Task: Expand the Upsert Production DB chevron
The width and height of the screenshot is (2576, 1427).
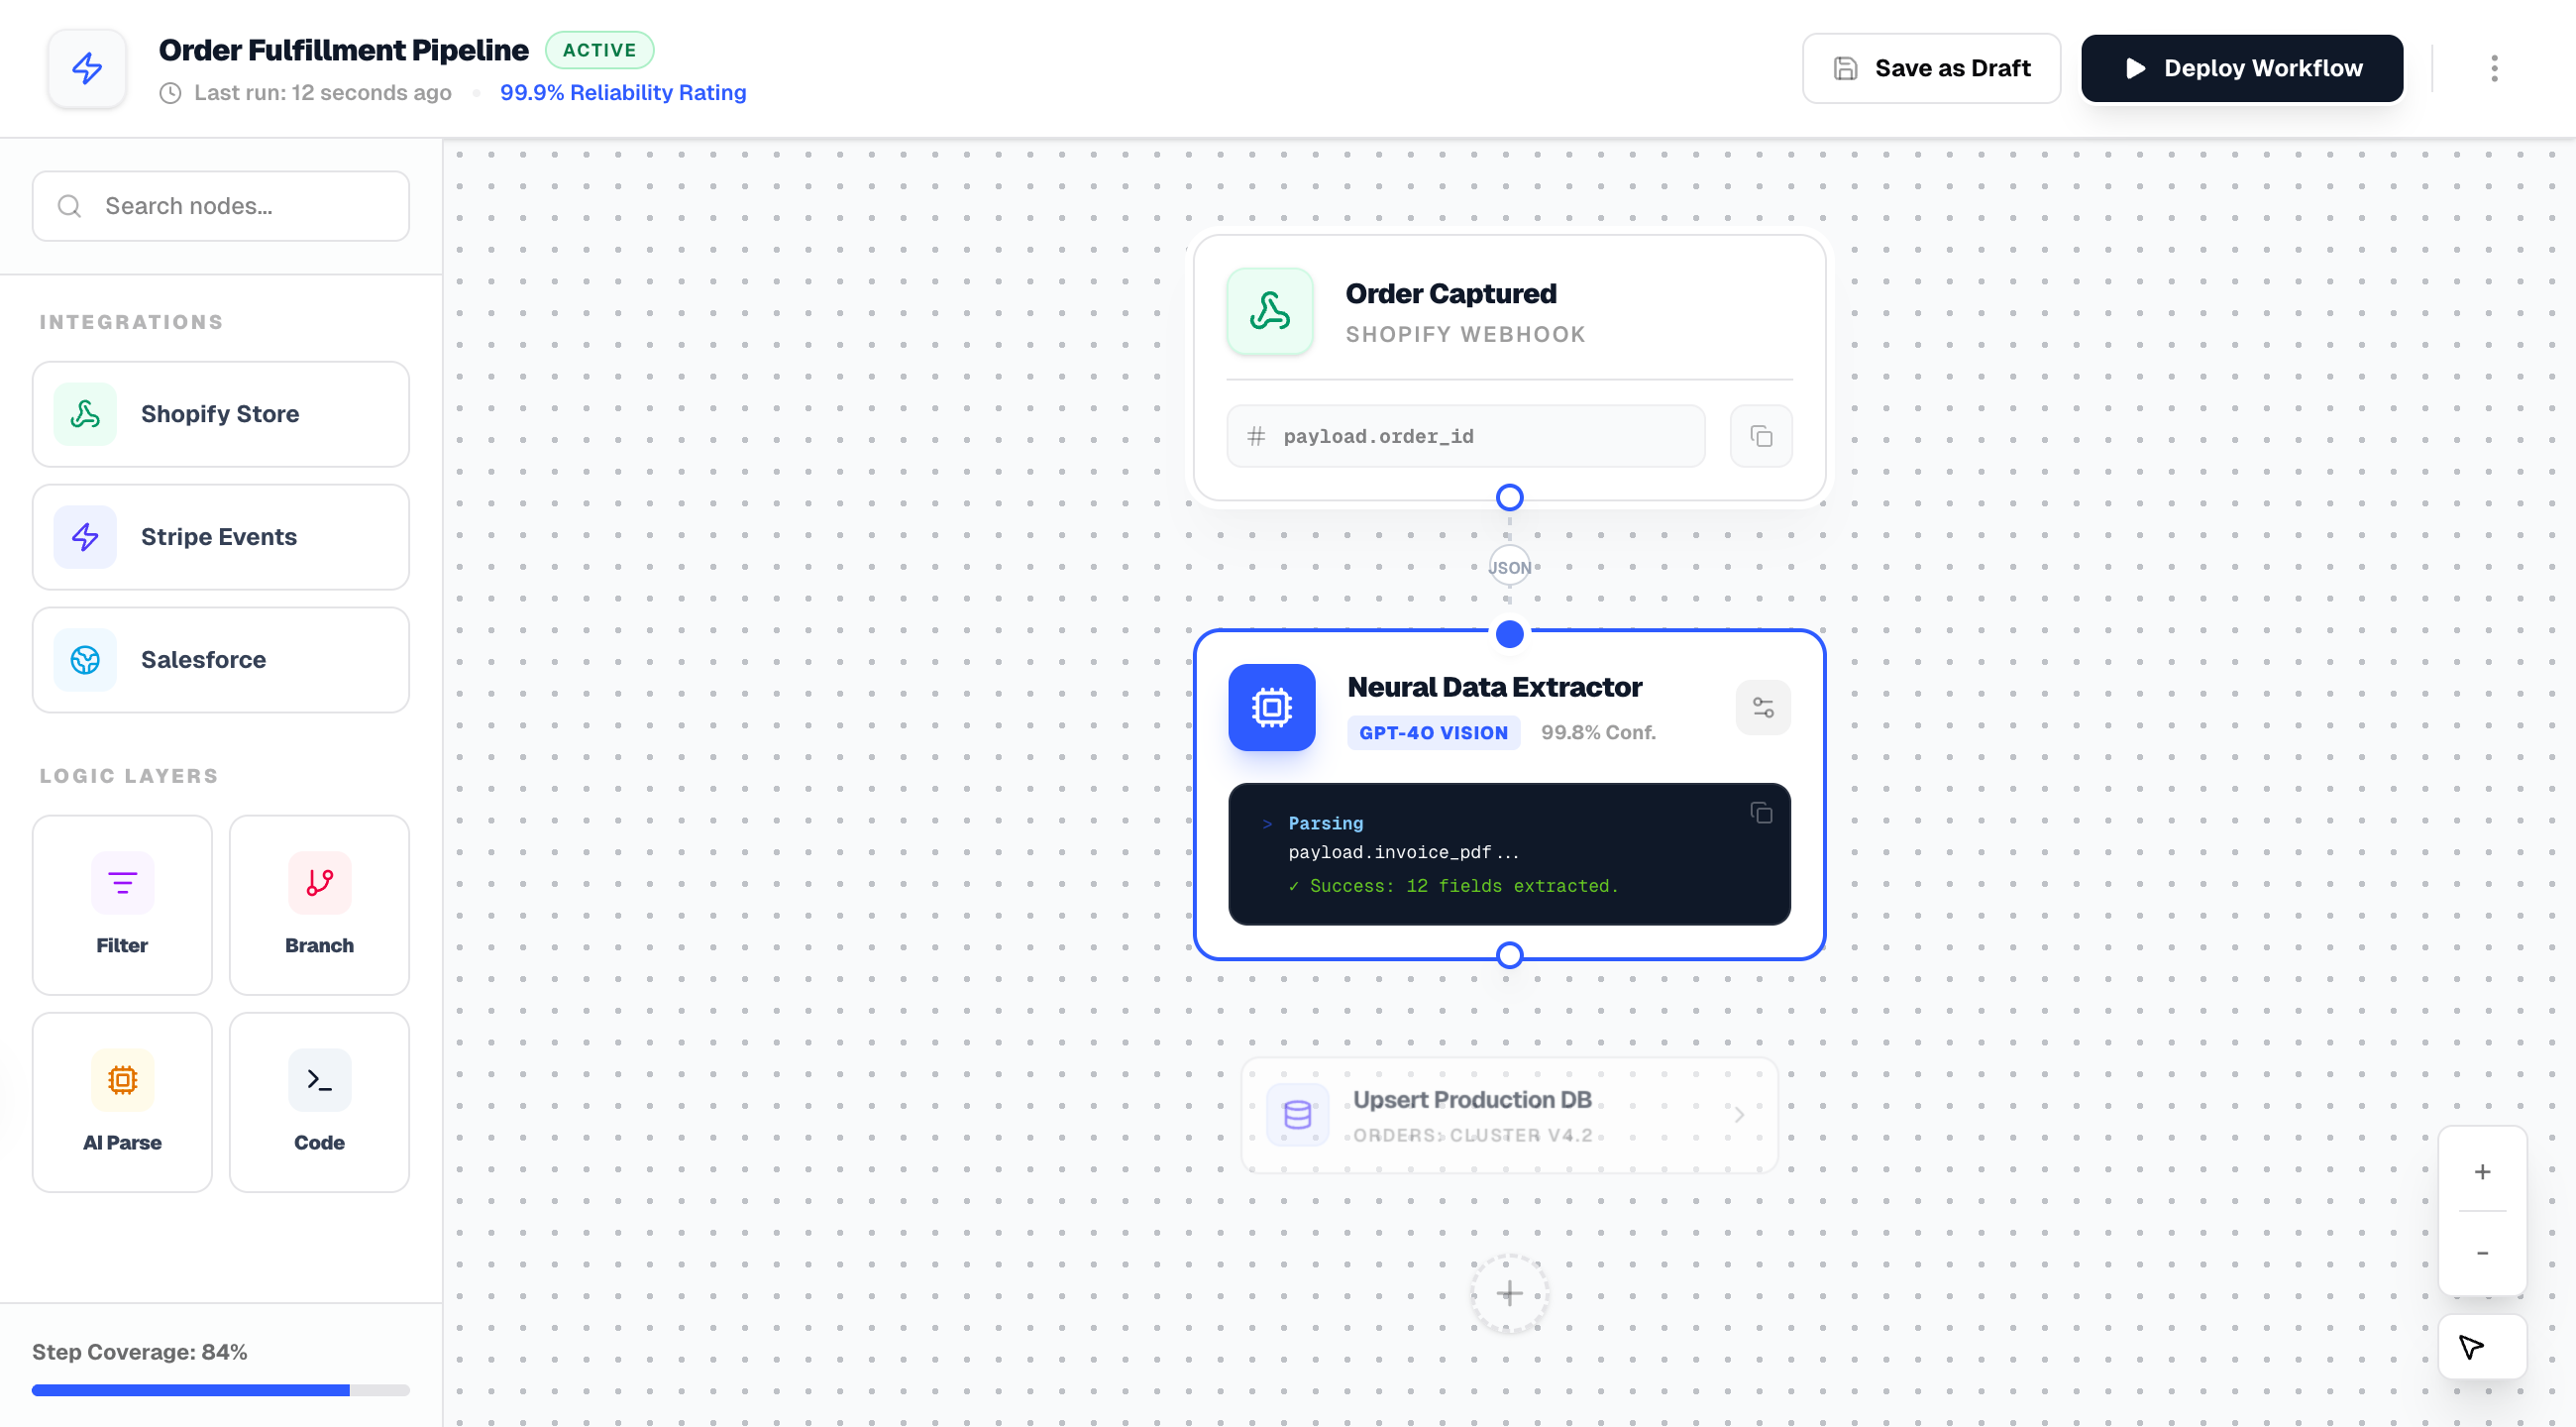Action: [1739, 1115]
